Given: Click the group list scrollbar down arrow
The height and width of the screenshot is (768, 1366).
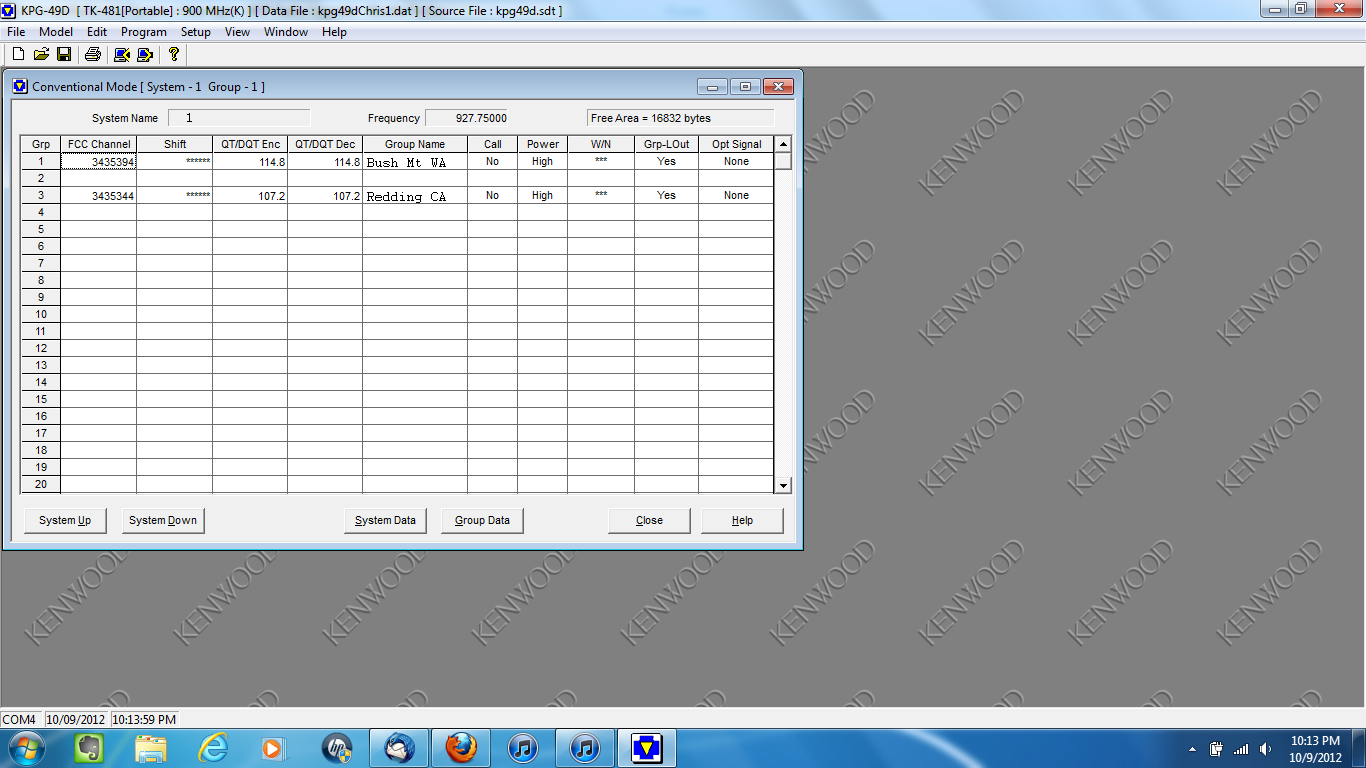Looking at the screenshot, I should (783, 485).
